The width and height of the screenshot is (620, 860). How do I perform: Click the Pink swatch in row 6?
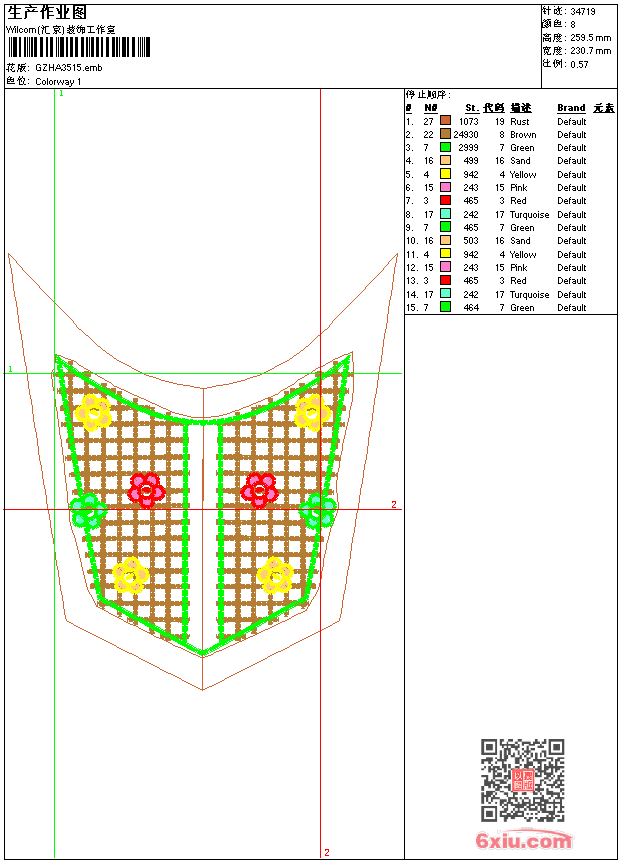tap(445, 188)
